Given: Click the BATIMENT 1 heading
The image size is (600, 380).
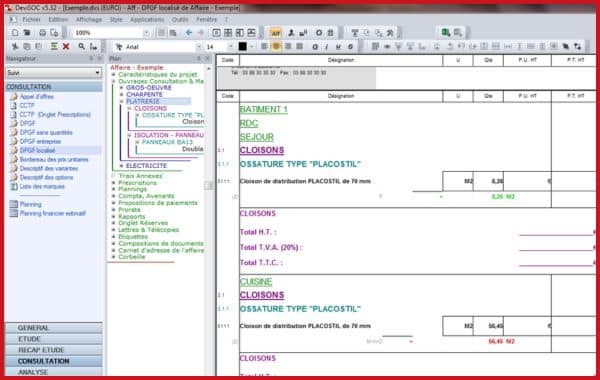Looking at the screenshot, I should tap(264, 109).
